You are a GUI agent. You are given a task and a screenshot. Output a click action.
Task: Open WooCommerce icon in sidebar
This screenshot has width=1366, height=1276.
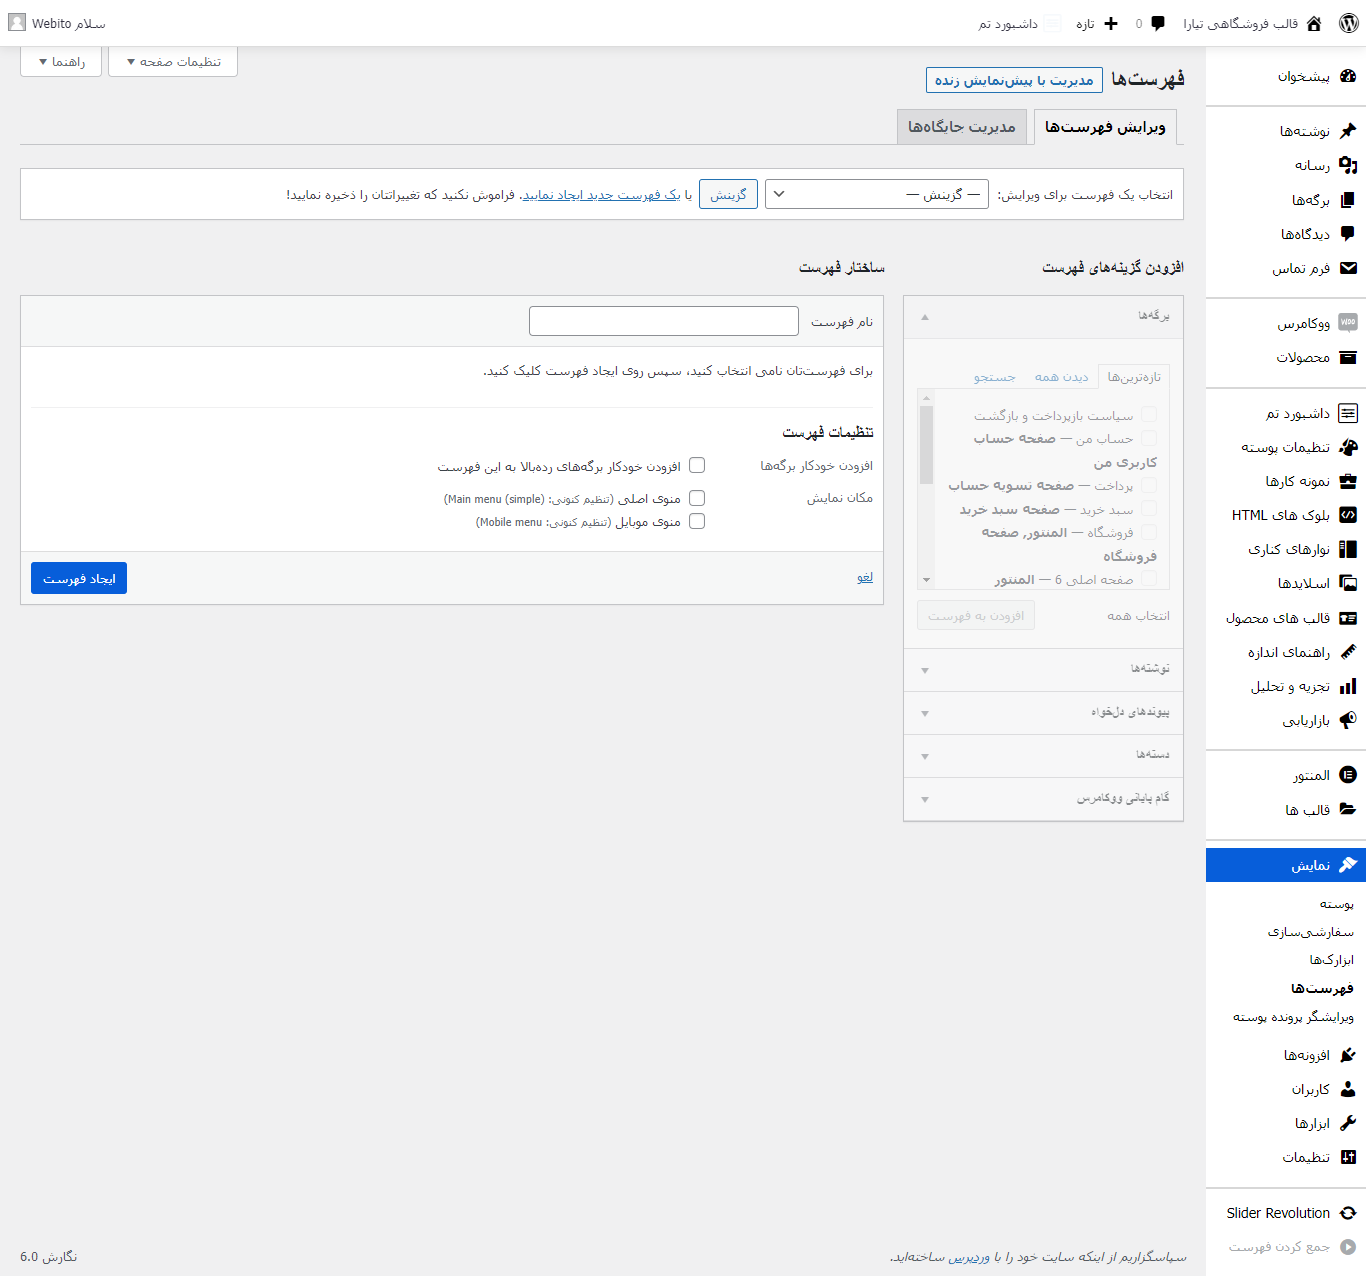coord(1348,323)
